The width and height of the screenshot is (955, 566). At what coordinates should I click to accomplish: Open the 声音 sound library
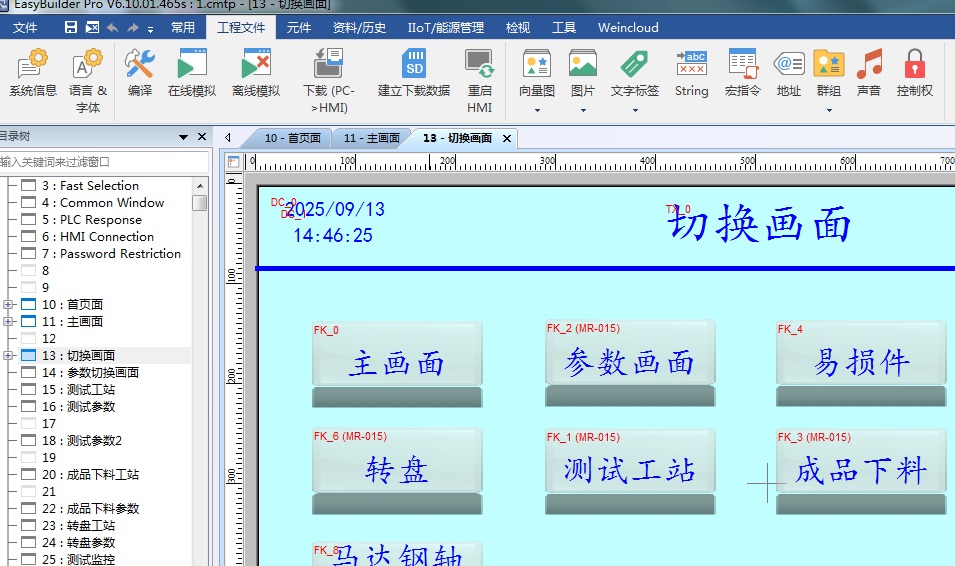click(870, 72)
